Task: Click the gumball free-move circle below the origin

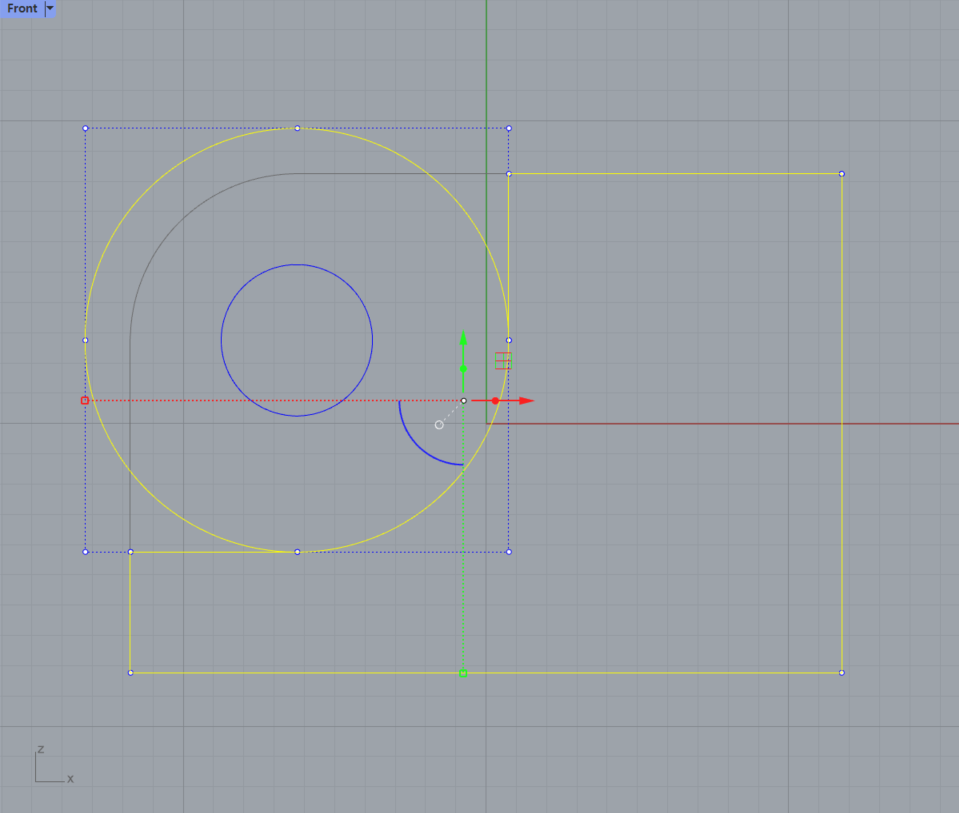Action: click(439, 425)
